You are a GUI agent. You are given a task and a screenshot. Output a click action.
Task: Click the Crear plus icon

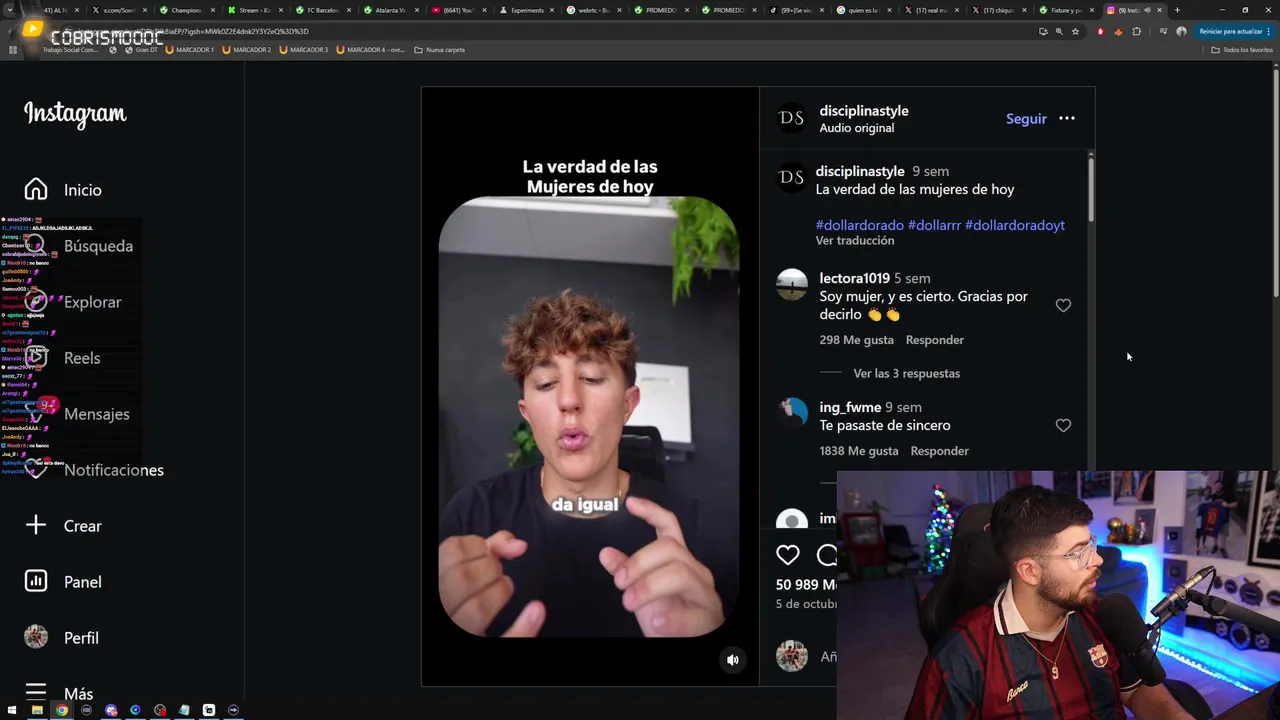pyautogui.click(x=36, y=525)
